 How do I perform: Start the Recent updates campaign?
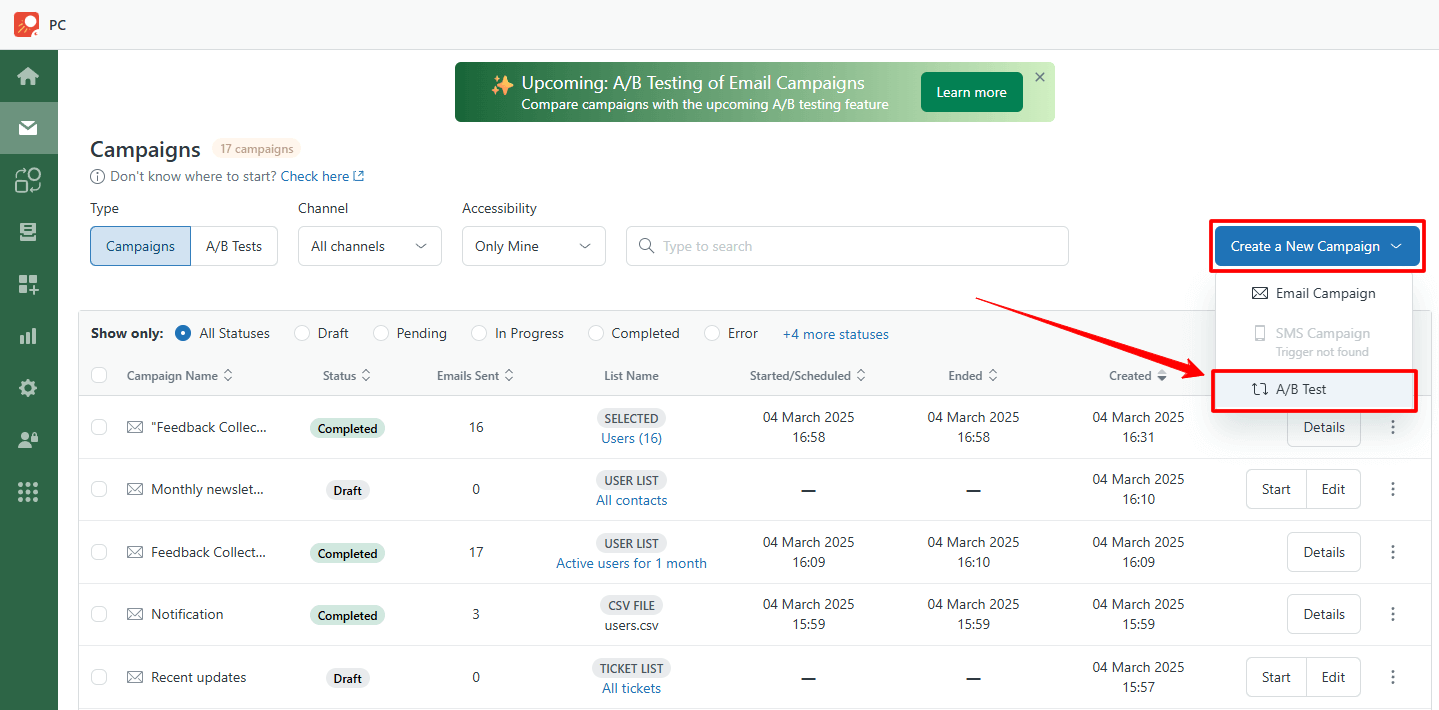[1276, 677]
